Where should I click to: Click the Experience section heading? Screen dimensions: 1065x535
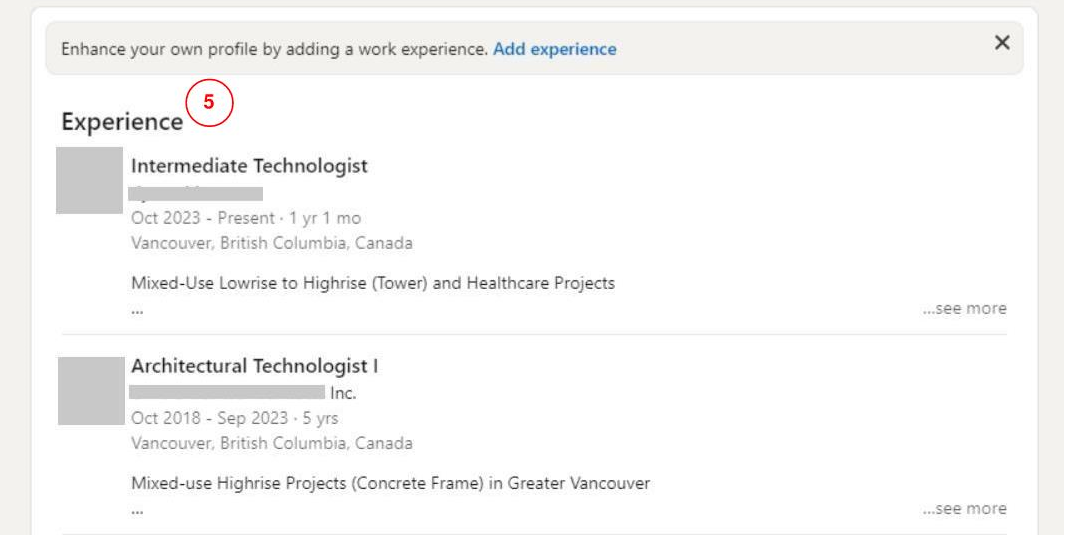pyautogui.click(x=122, y=122)
